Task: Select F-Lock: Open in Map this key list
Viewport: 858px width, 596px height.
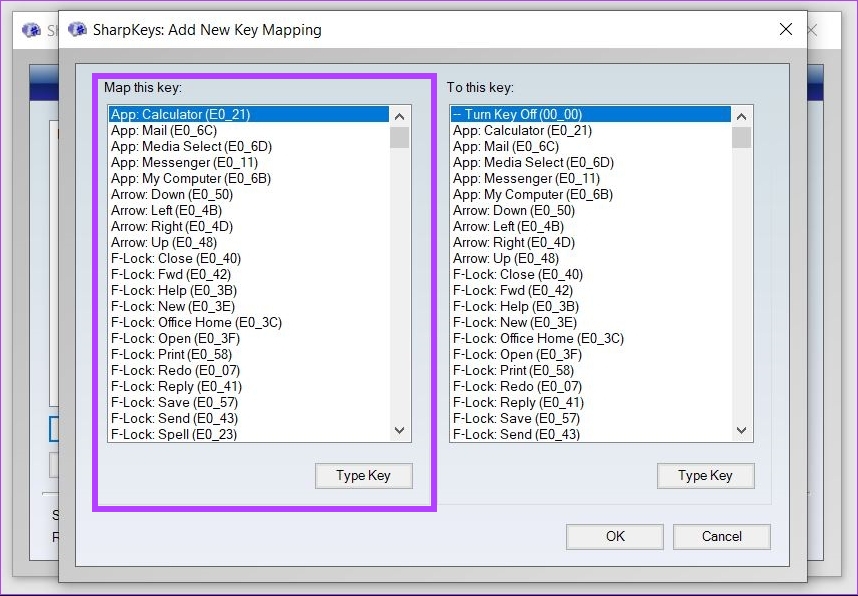Action: 249,338
